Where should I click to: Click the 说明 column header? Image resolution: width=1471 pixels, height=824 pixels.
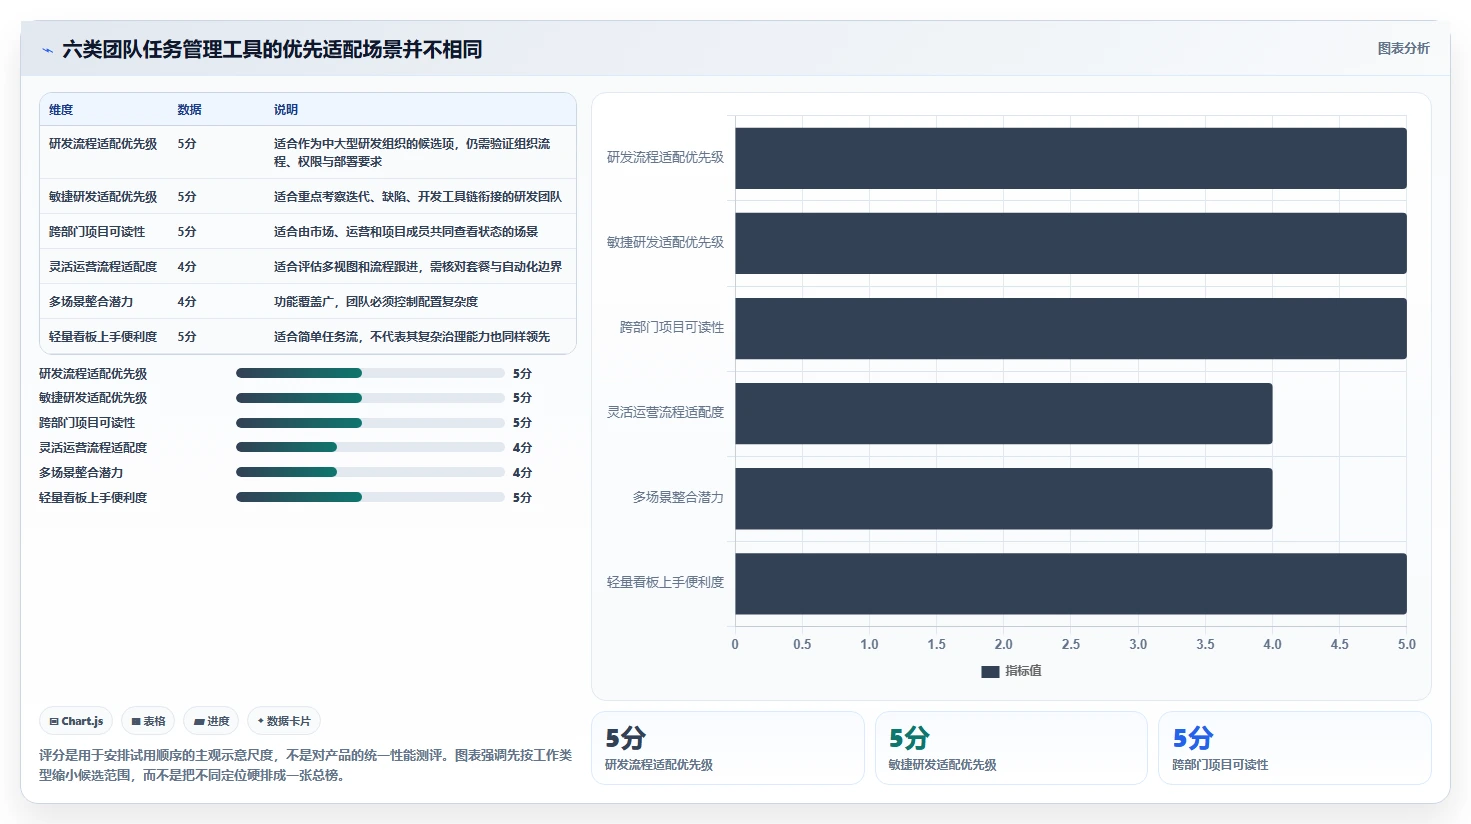coord(286,110)
